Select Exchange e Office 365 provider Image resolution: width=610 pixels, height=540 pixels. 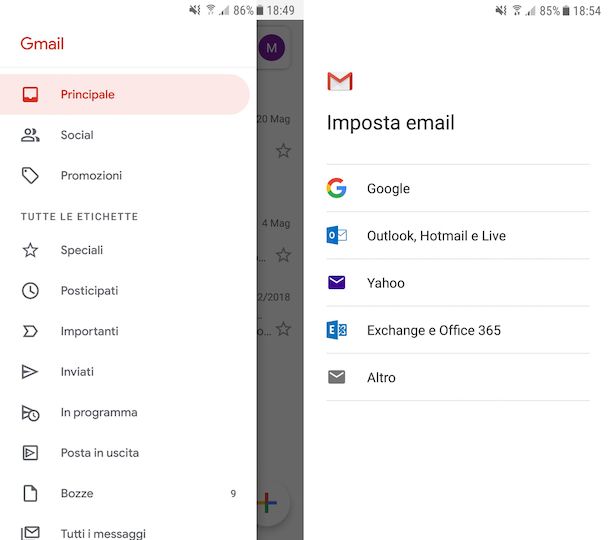[x=458, y=330]
